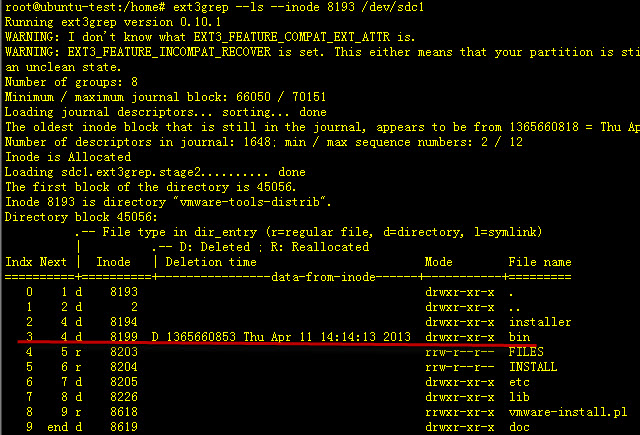Click the 'Deletion time' column header
Image resolution: width=640 pixels, height=435 pixels.
[x=211, y=262]
